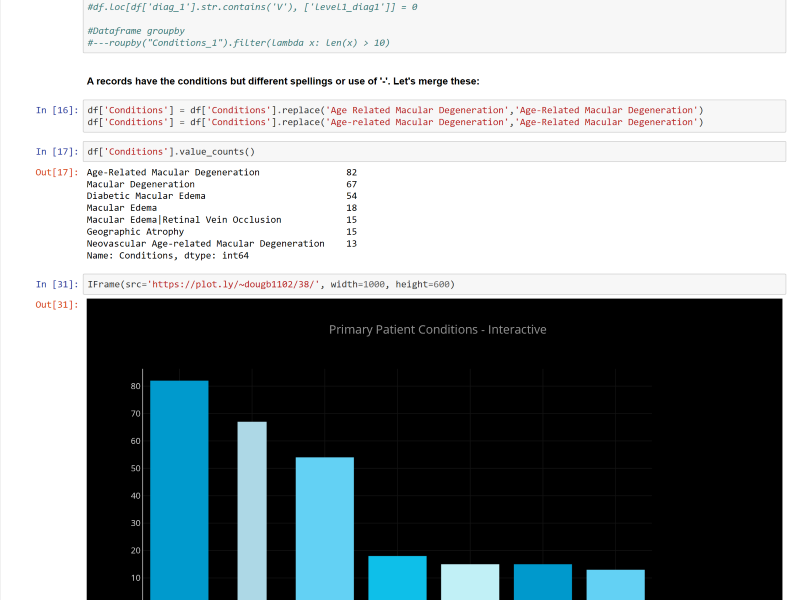Click the 'Out[17]:' output prompt
Screen dimensions: 800x600
click(x=57, y=173)
